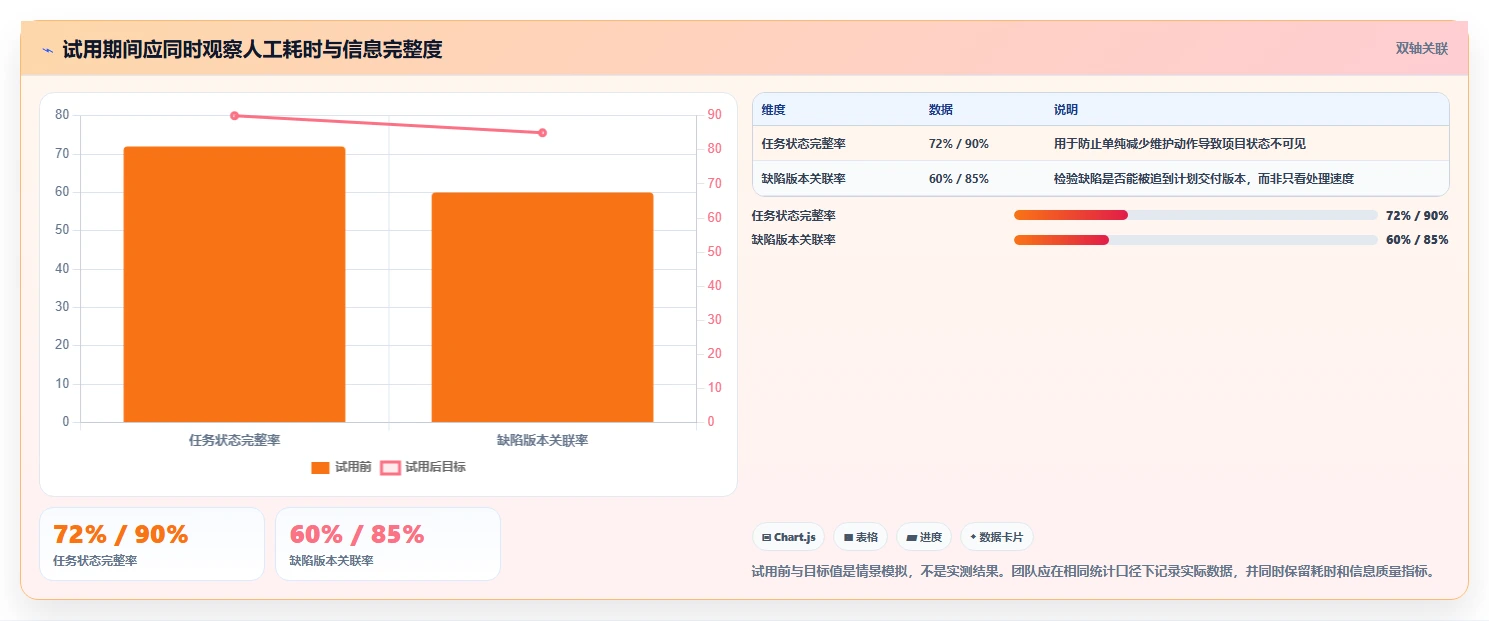This screenshot has width=1489, height=621.
Task: Click the 缺陷版本关联率 progress bar label
Action: (794, 239)
